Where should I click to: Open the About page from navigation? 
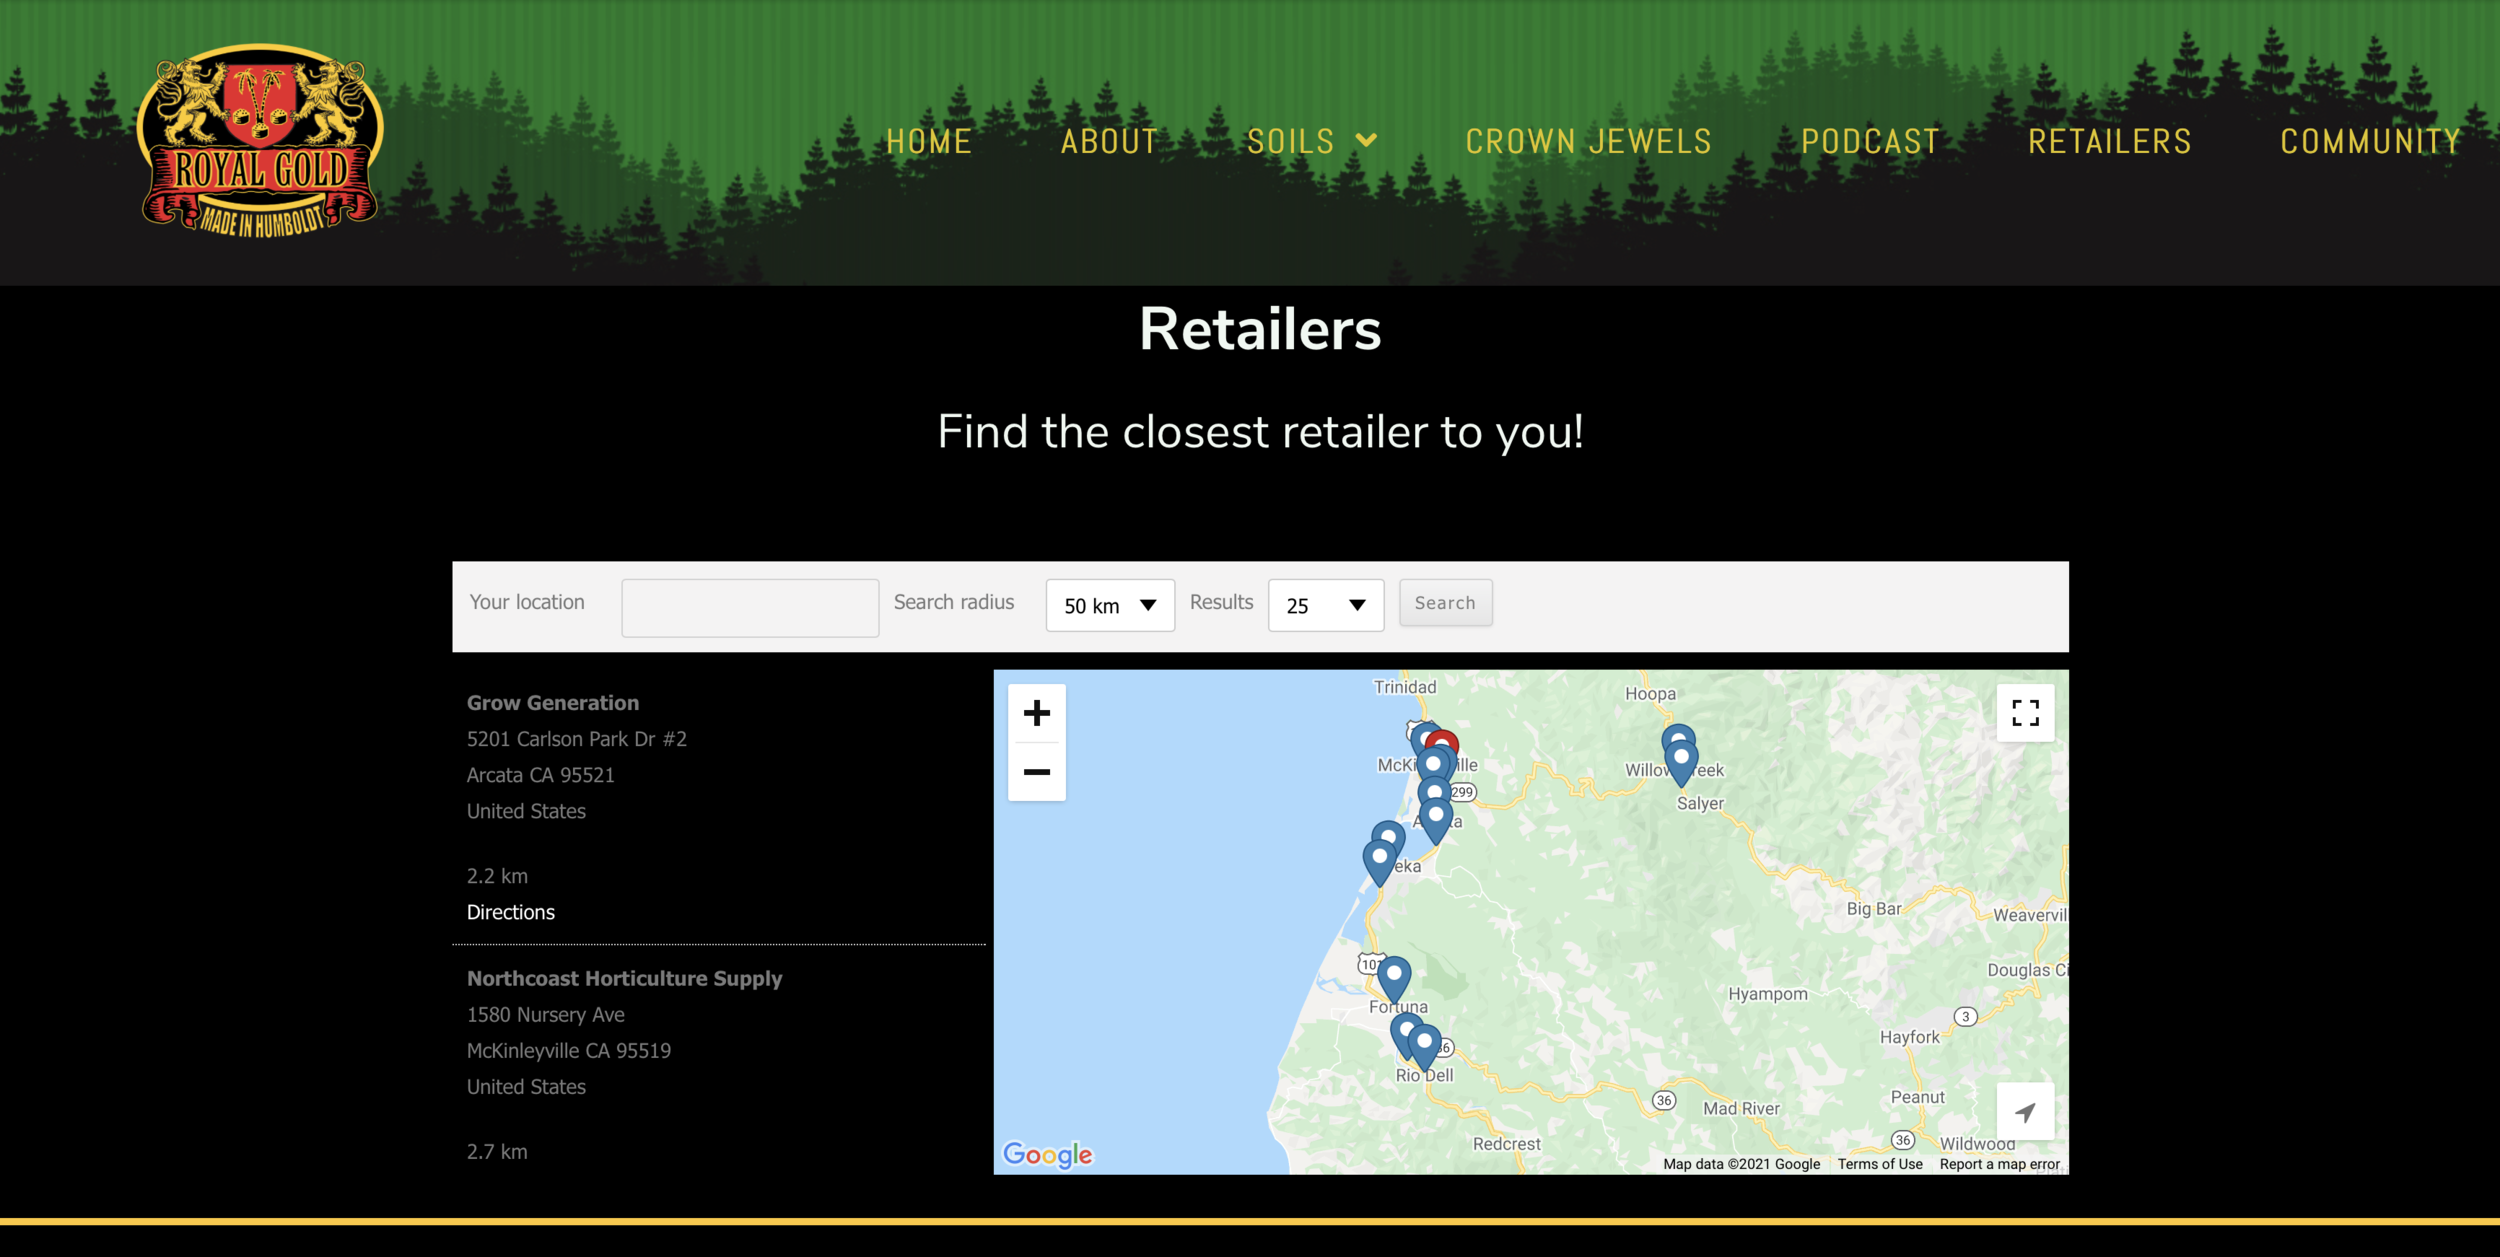[x=1109, y=142]
